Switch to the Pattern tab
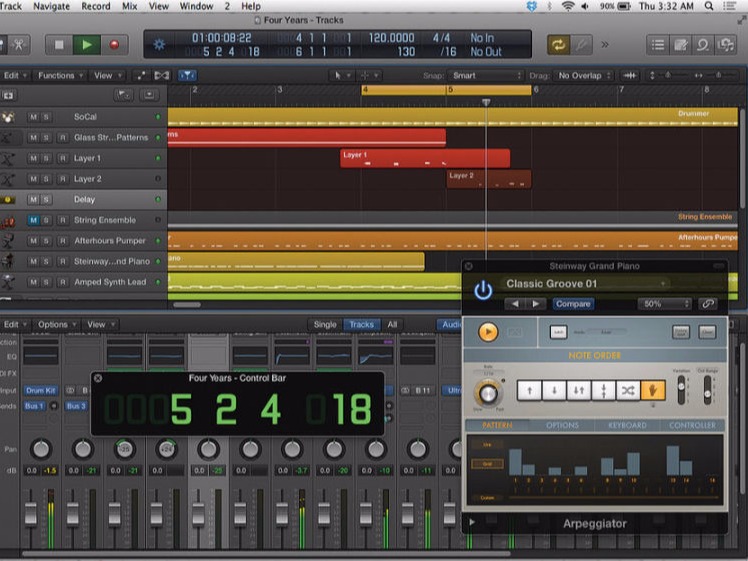This screenshot has width=748, height=561. click(x=497, y=425)
